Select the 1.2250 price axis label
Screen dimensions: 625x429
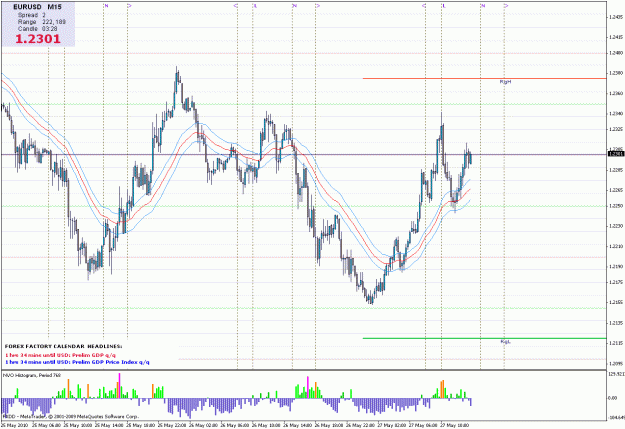click(616, 206)
